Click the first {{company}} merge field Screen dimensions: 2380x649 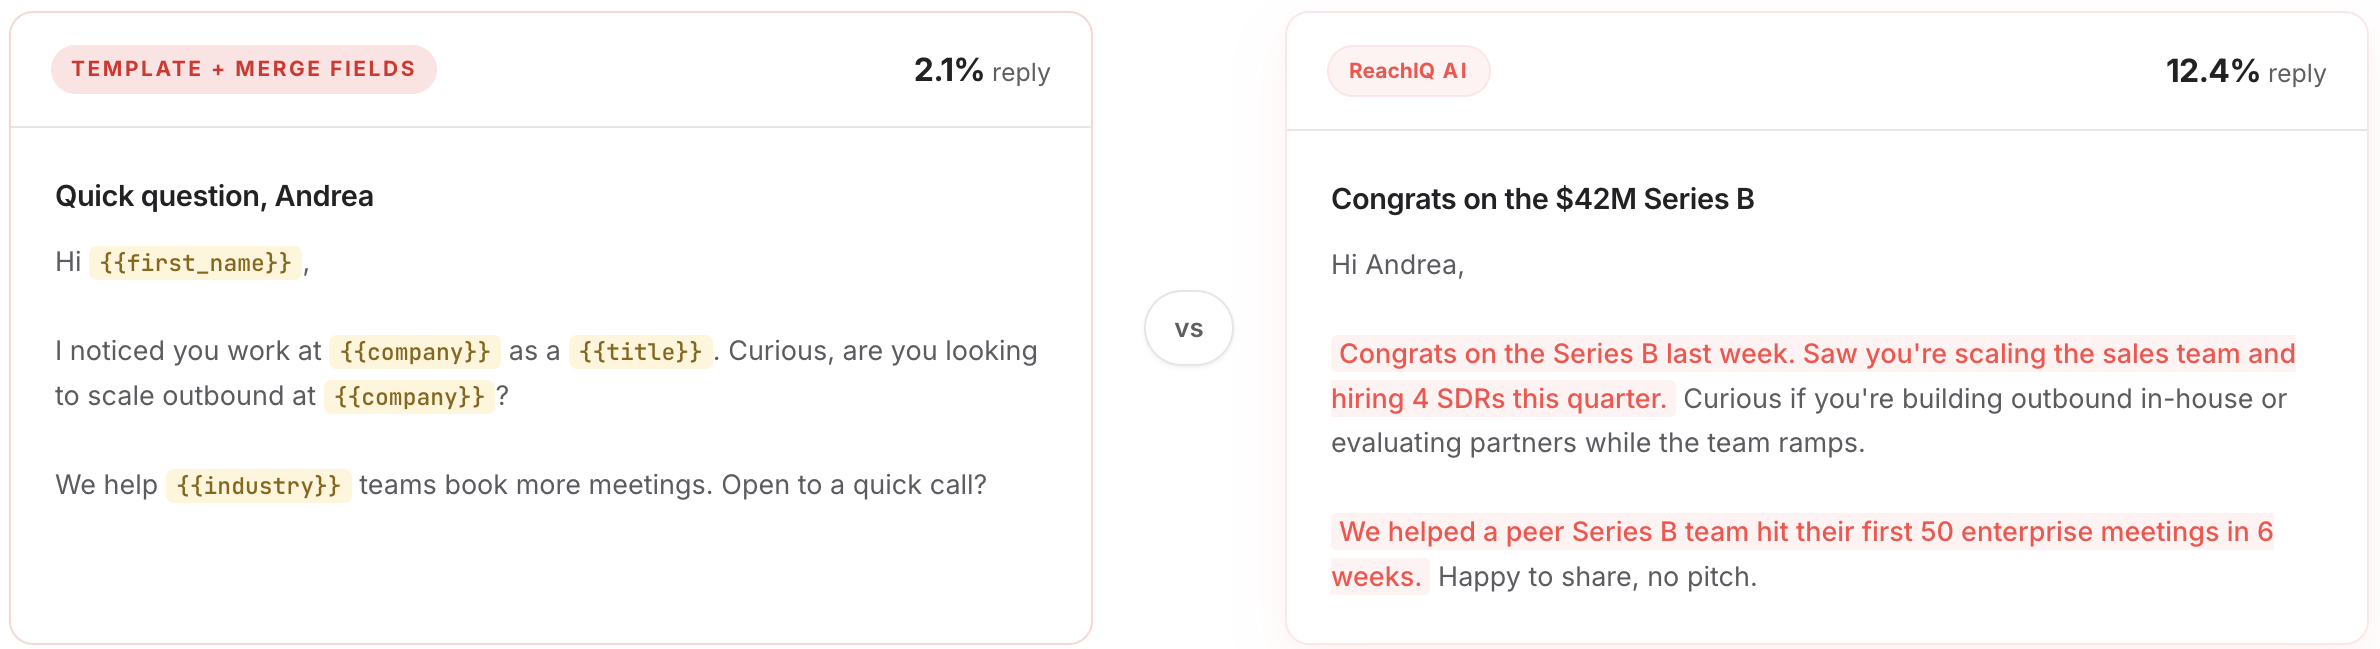[415, 352]
